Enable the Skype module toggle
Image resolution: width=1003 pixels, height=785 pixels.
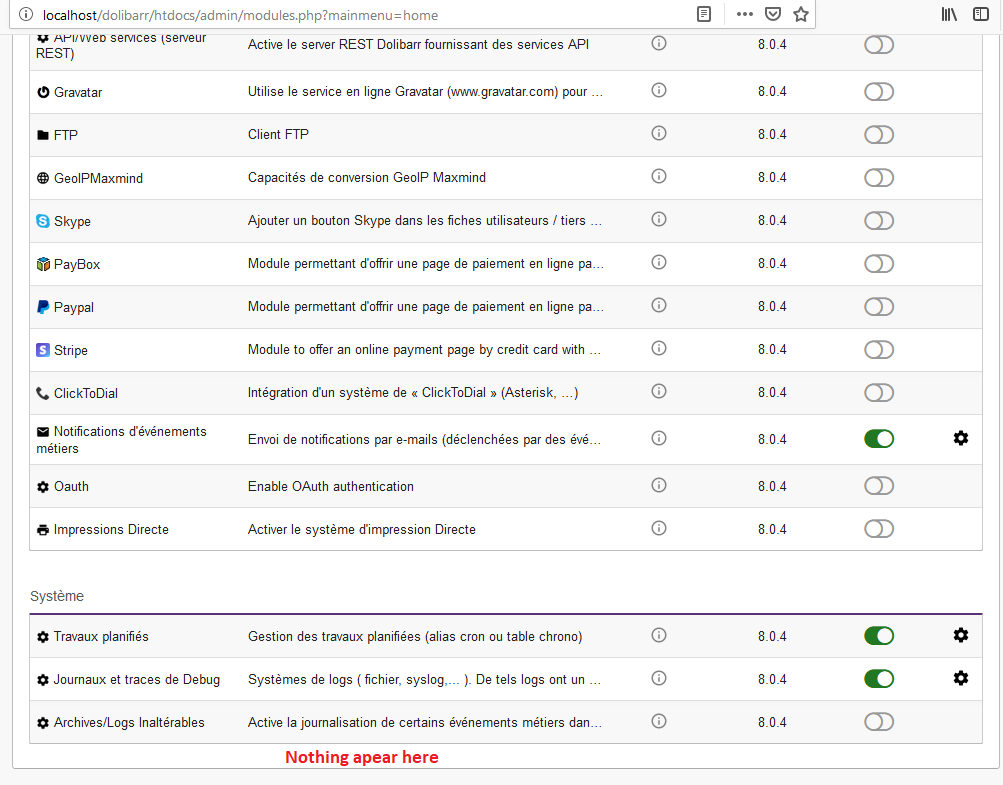click(x=878, y=221)
